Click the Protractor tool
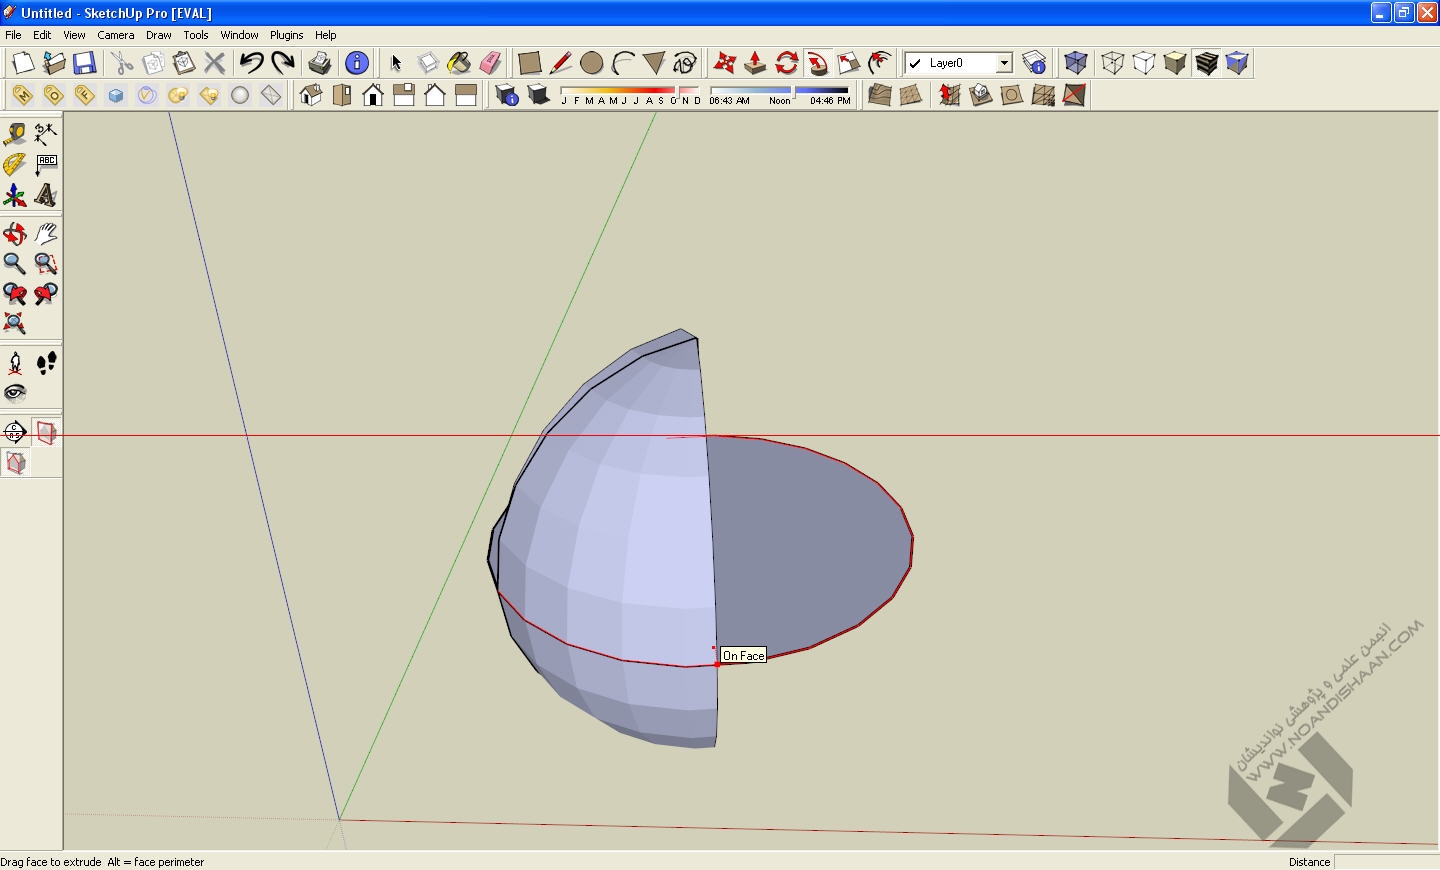 [15, 165]
